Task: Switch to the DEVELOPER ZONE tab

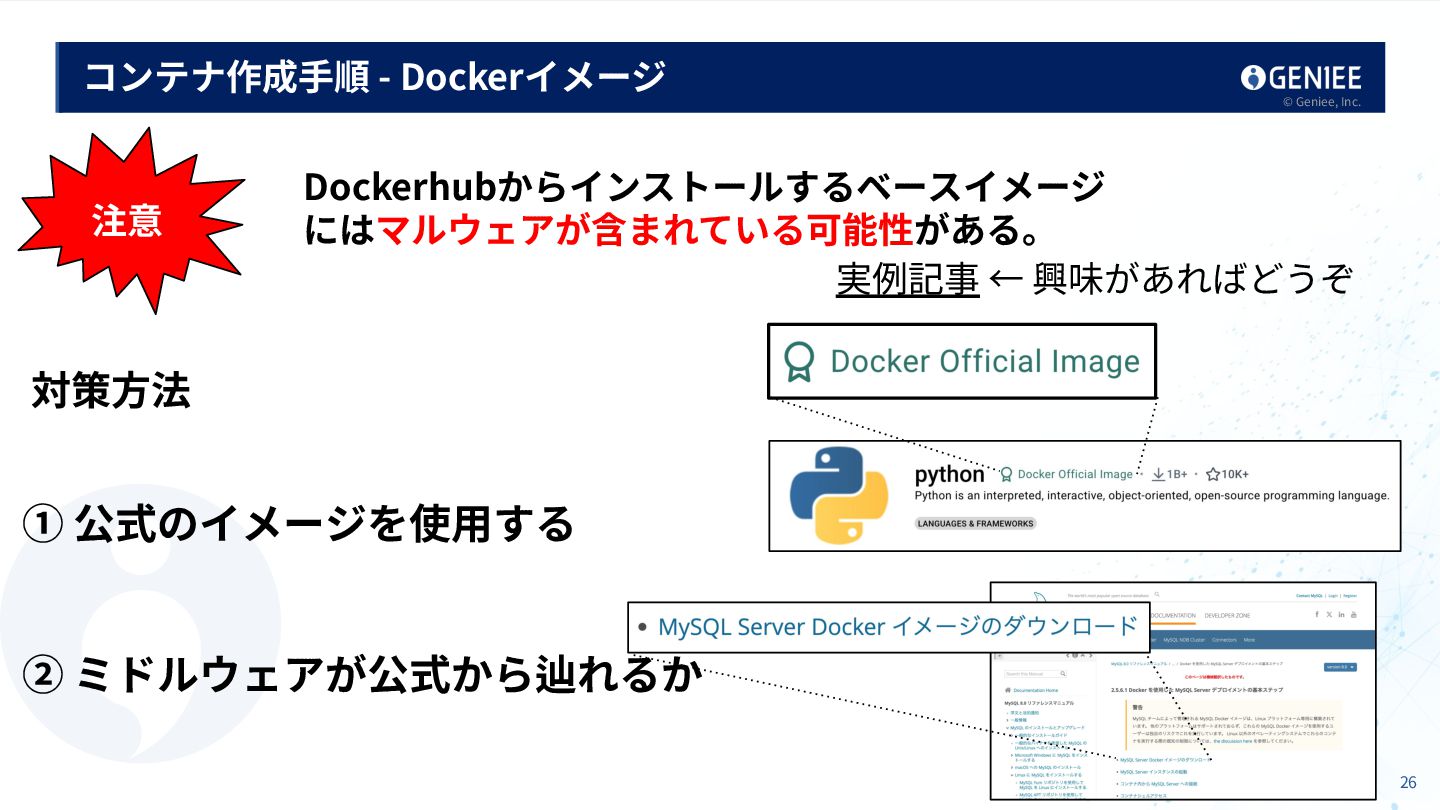Action: [x=1227, y=615]
